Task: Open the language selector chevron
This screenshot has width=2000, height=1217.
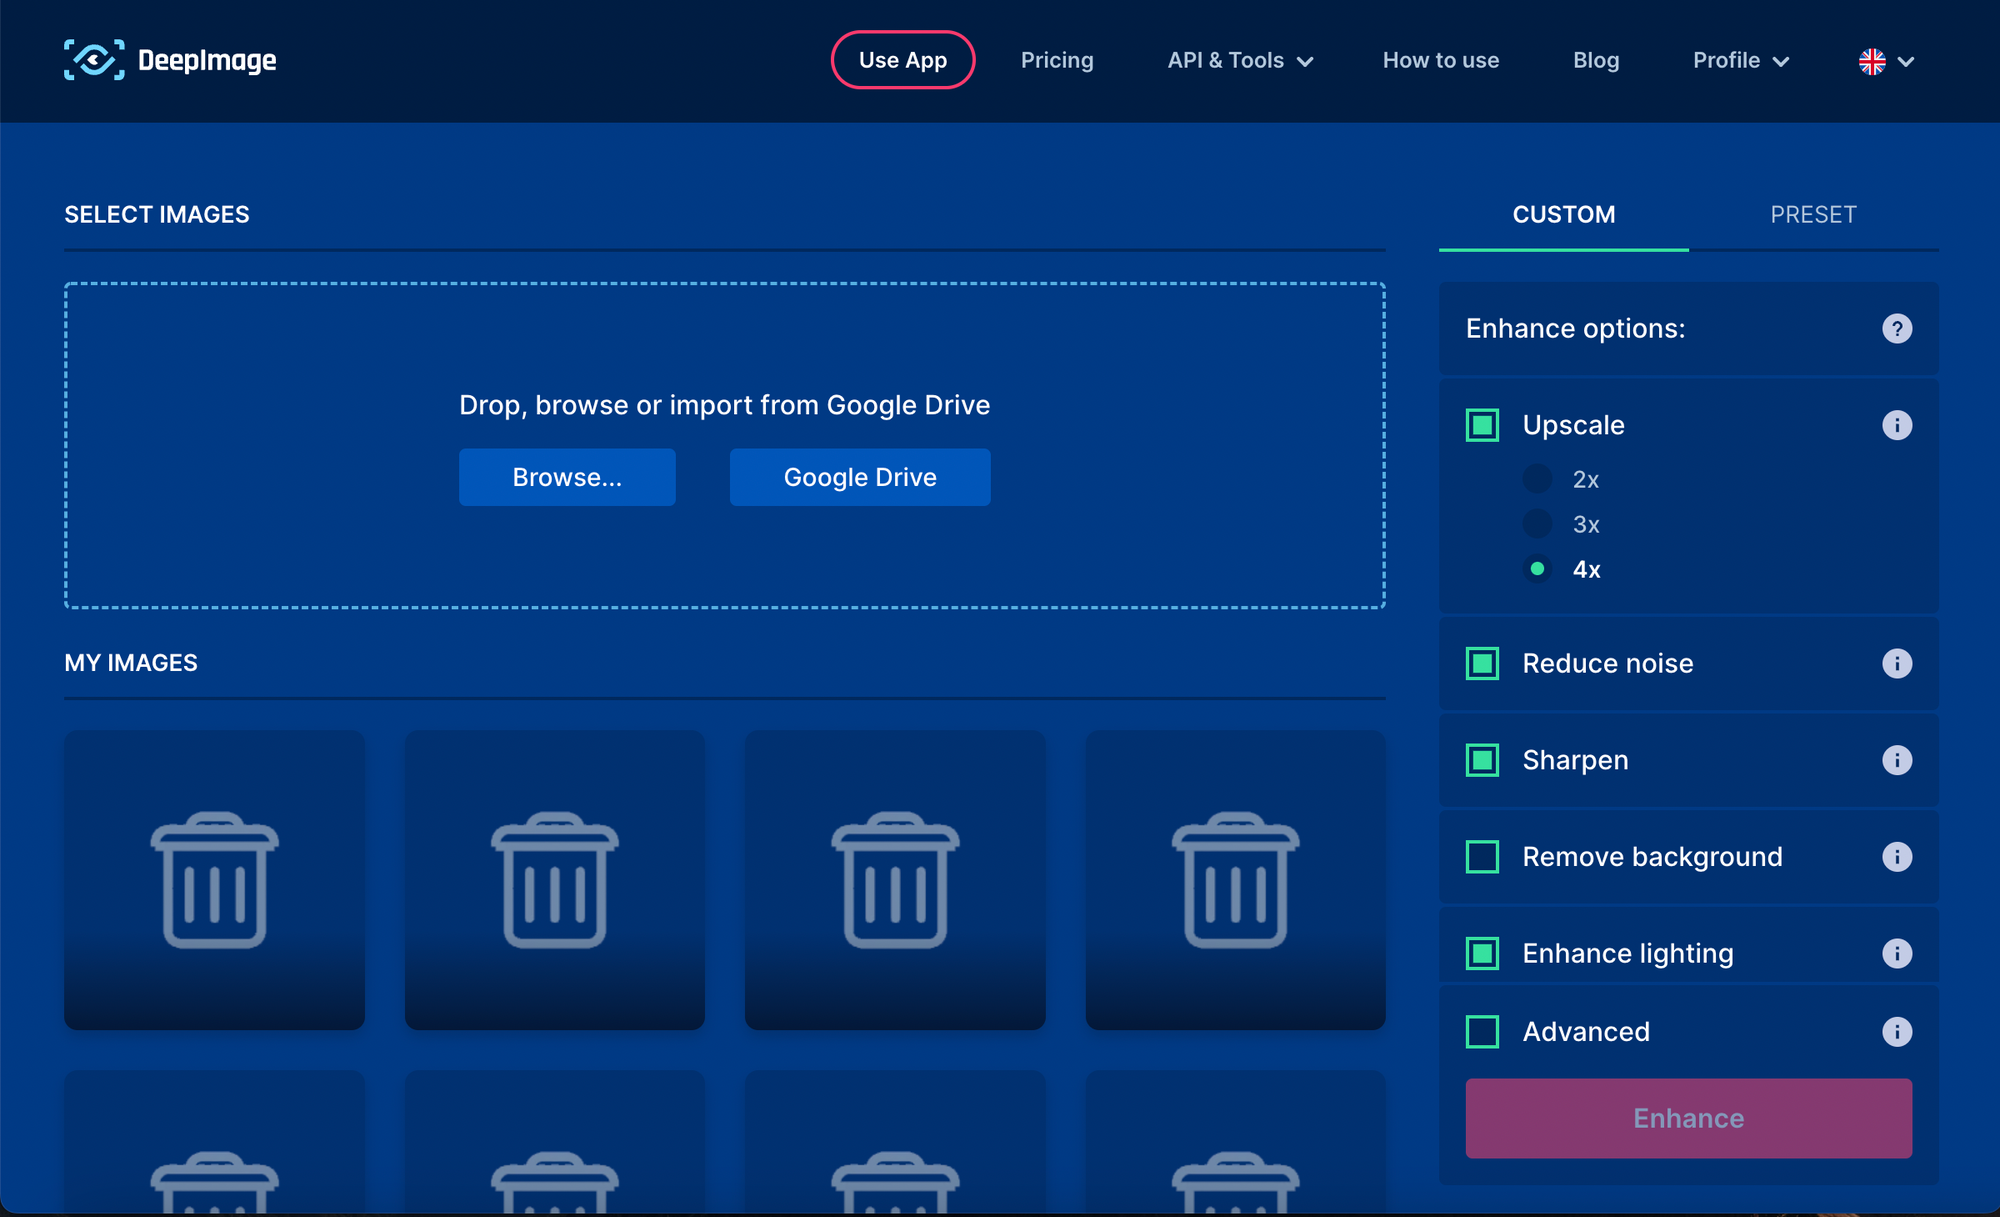Action: click(x=1906, y=62)
